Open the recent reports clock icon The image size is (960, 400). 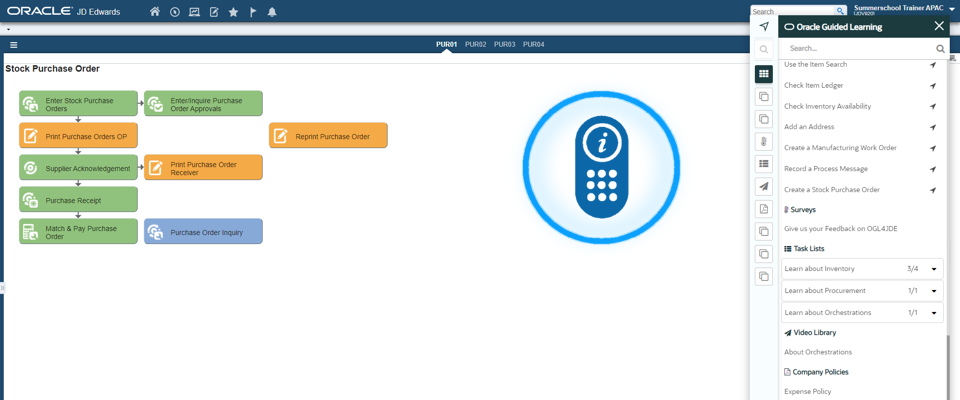click(174, 12)
